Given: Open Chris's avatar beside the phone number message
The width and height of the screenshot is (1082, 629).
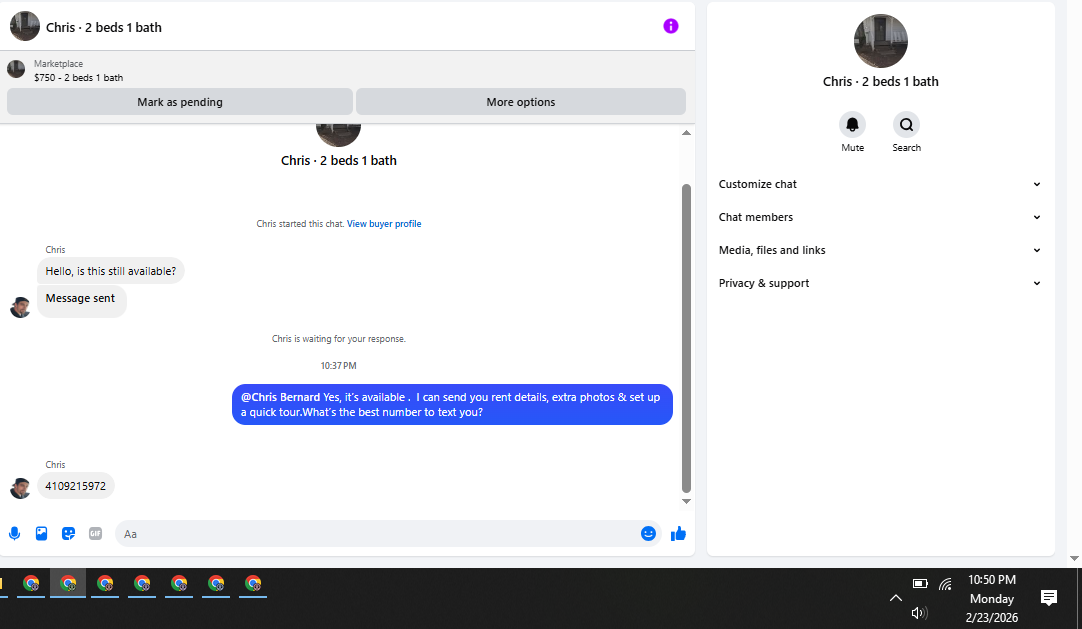Looking at the screenshot, I should [x=20, y=488].
